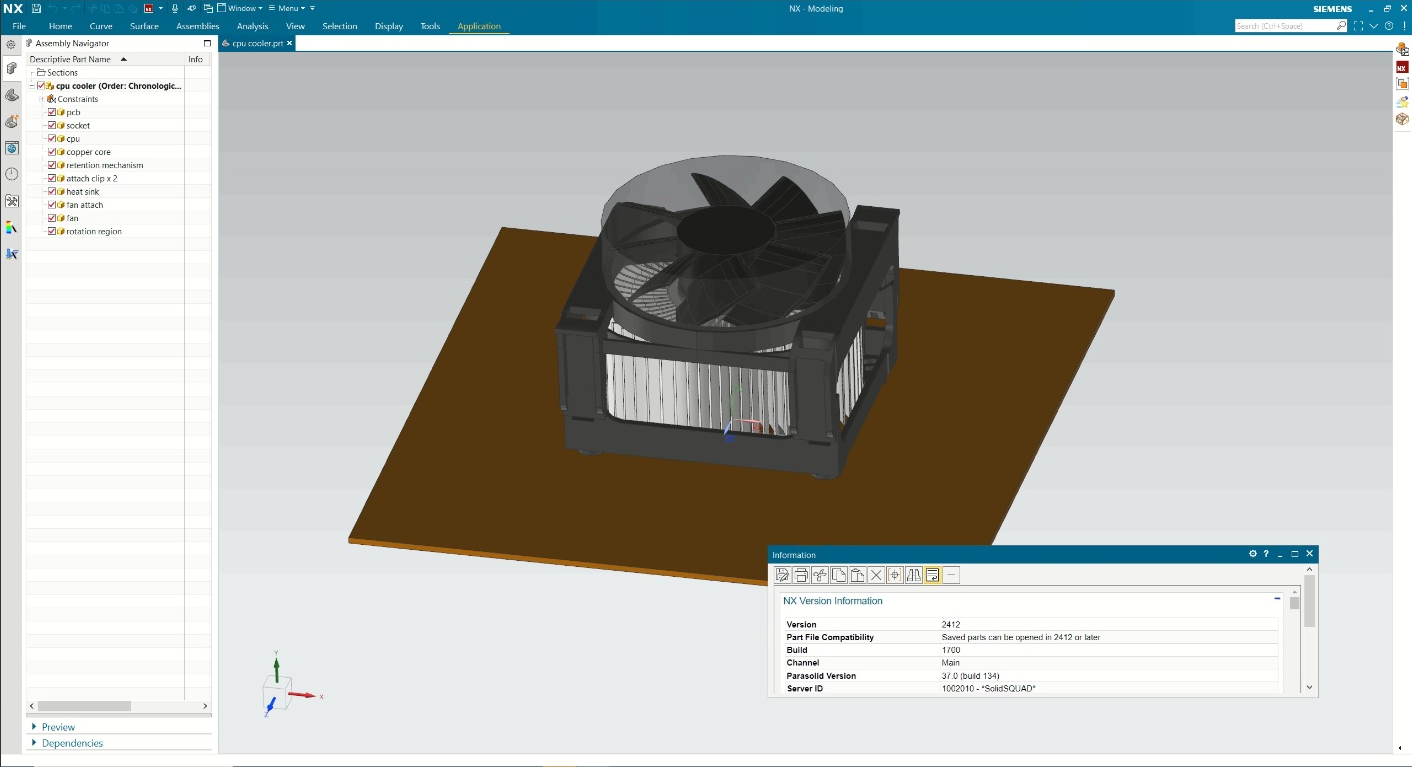Switch to the Assemblies ribbon tab
The image size is (1412, 767).
[197, 26]
